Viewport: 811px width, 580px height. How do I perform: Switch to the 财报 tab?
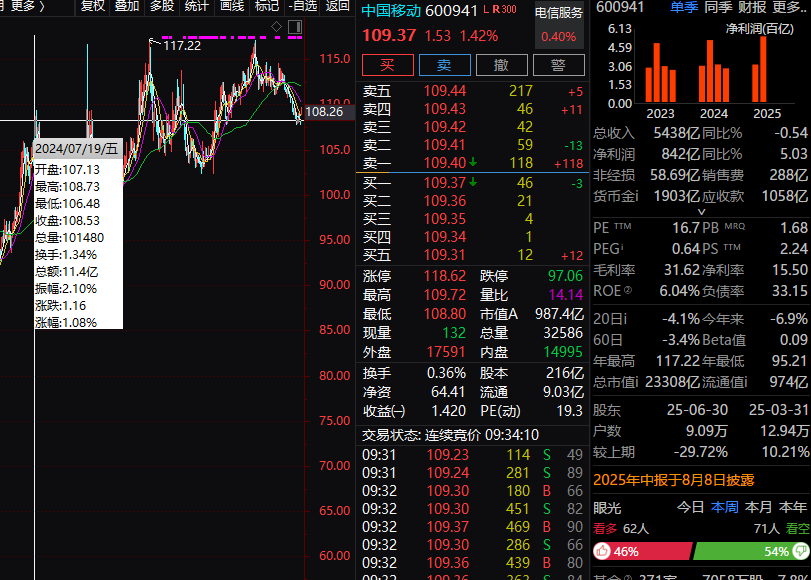click(x=753, y=7)
